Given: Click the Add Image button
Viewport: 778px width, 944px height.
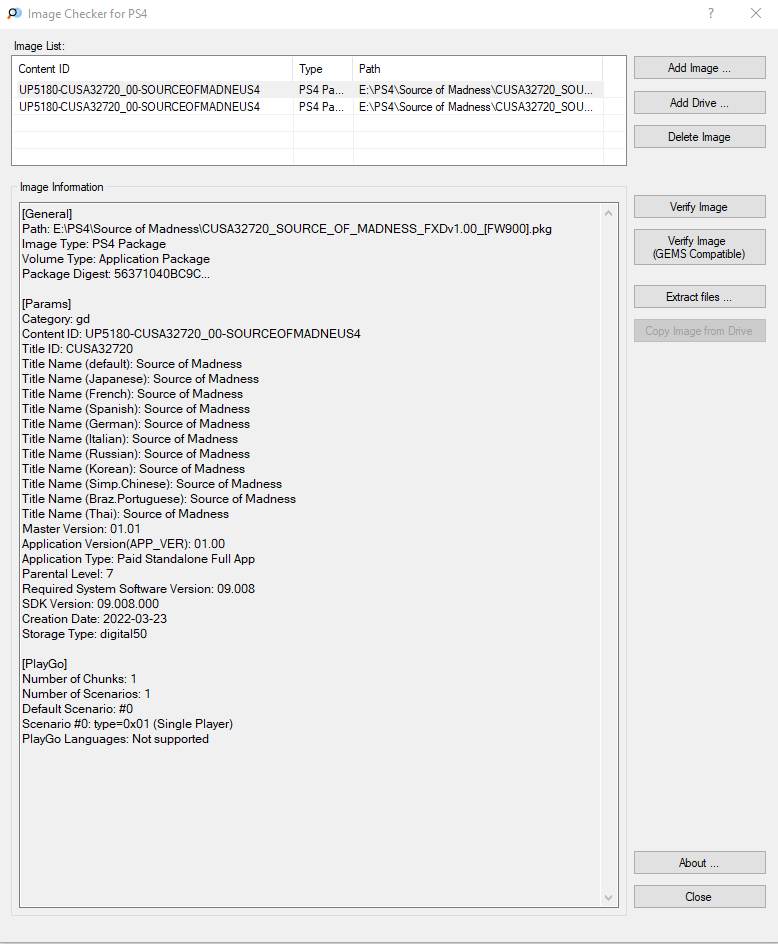Looking at the screenshot, I should (x=699, y=68).
